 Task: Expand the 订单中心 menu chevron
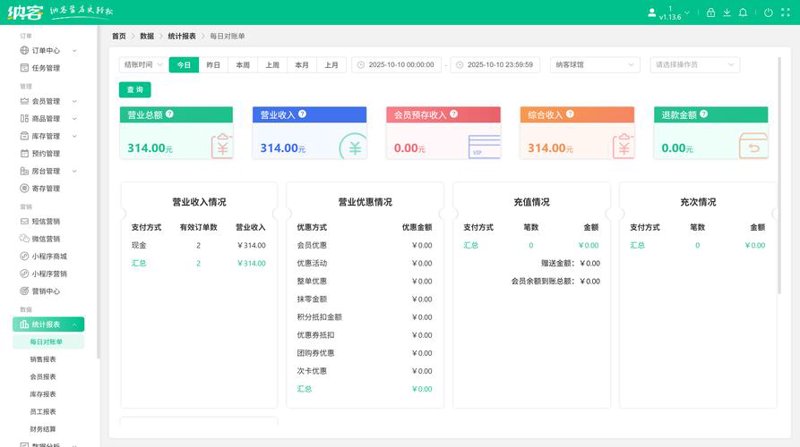point(74,51)
